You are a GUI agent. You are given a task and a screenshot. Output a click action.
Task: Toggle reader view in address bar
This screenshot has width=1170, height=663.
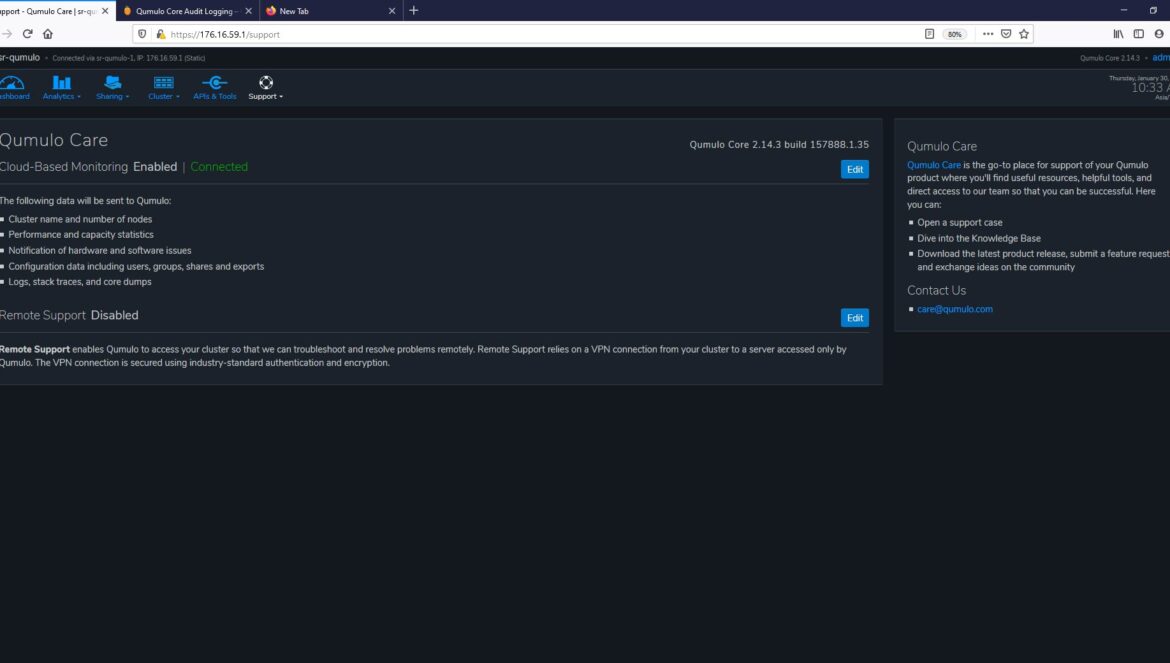coord(929,34)
